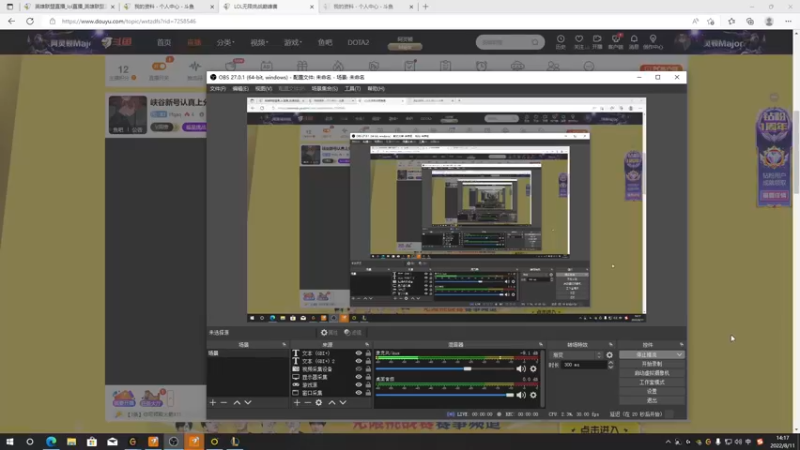Go to Douyu 首页 link
The width and height of the screenshot is (800, 450).
tap(164, 42)
